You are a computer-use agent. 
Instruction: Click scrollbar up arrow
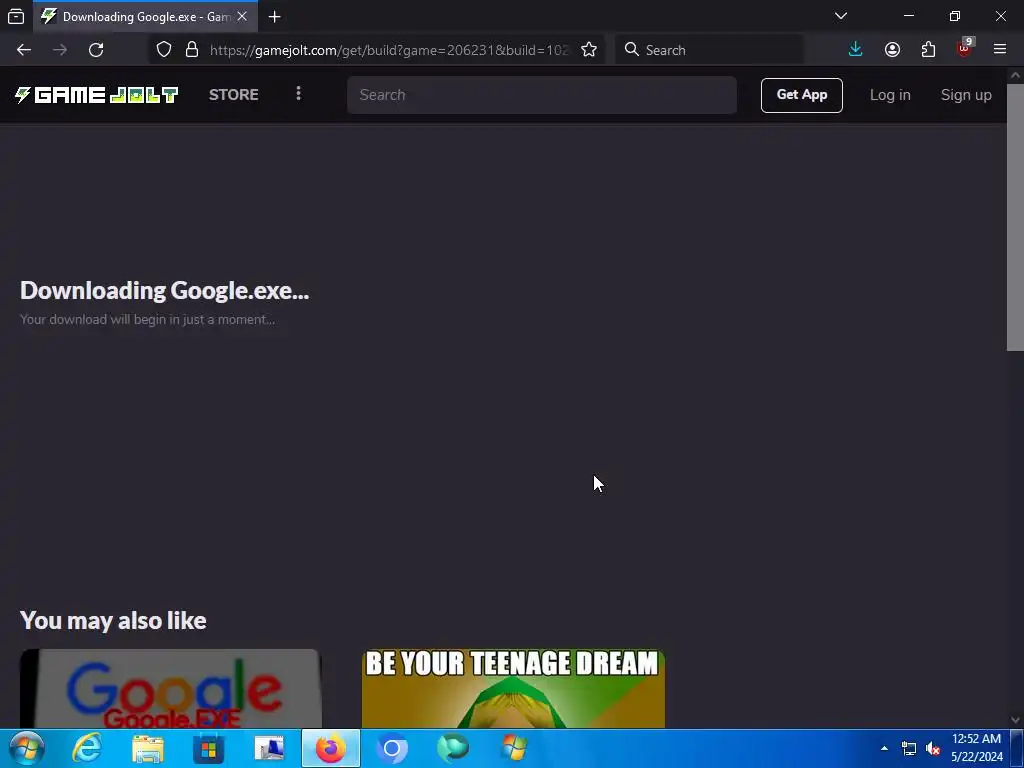click(1015, 75)
